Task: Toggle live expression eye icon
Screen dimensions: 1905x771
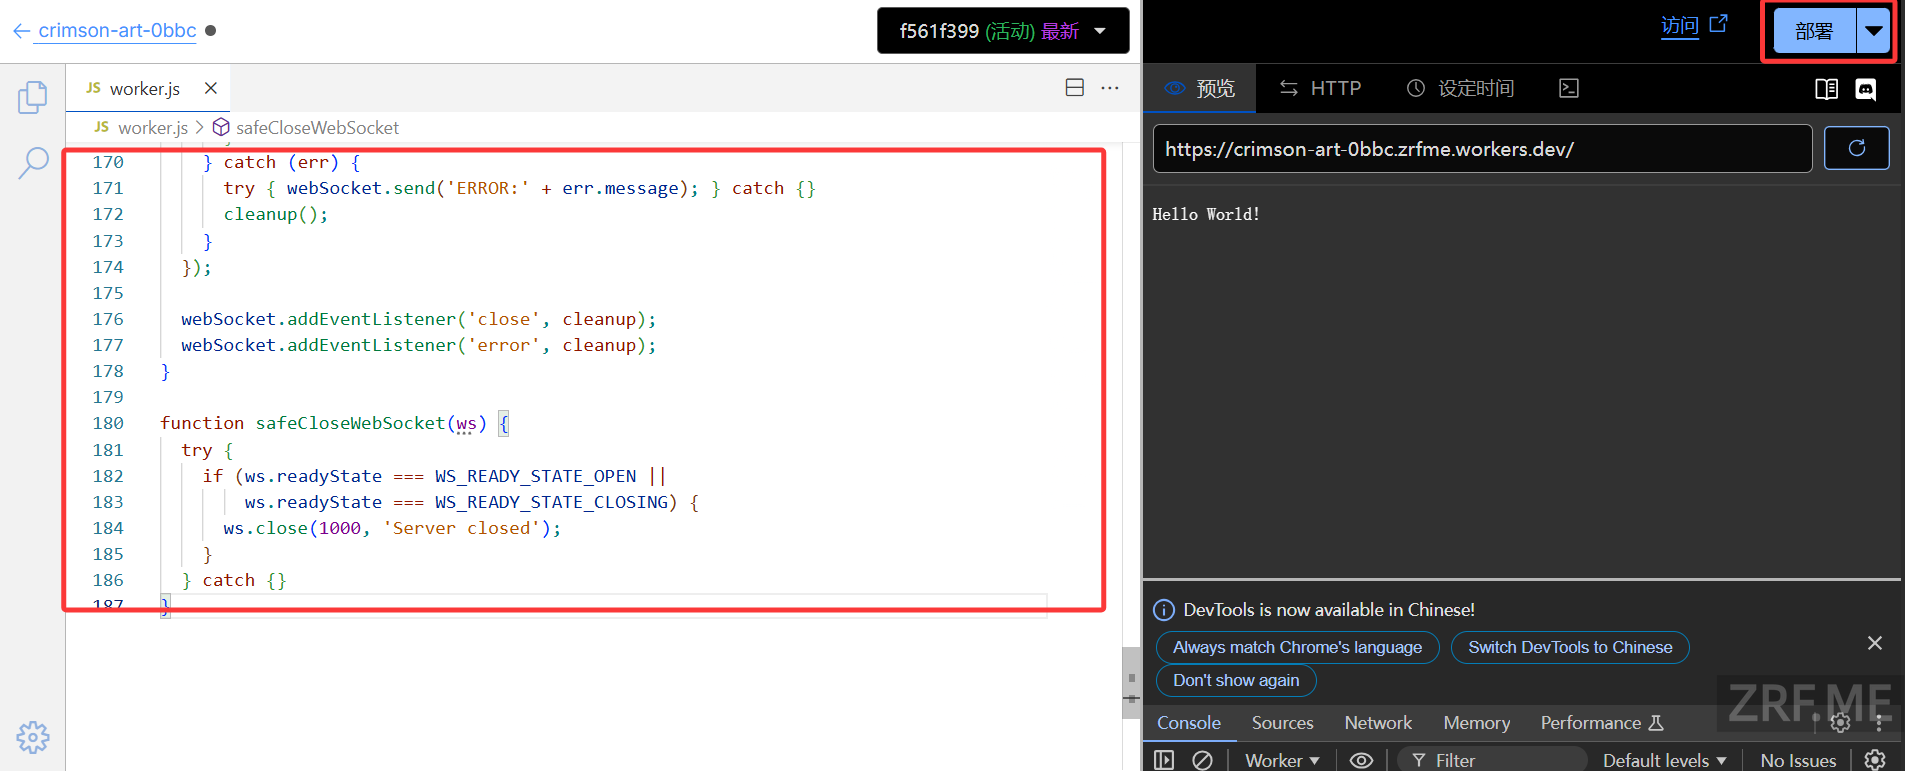Action: point(1361,760)
